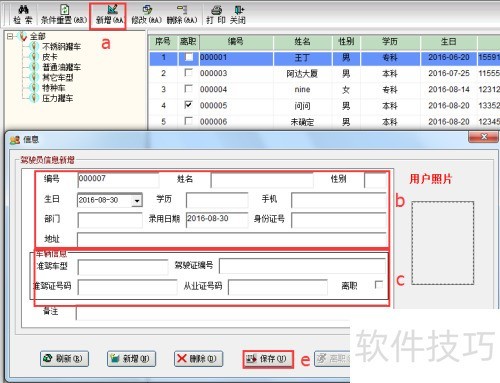Click the 准驾车型 input field
The image size is (500, 383).
click(x=123, y=267)
